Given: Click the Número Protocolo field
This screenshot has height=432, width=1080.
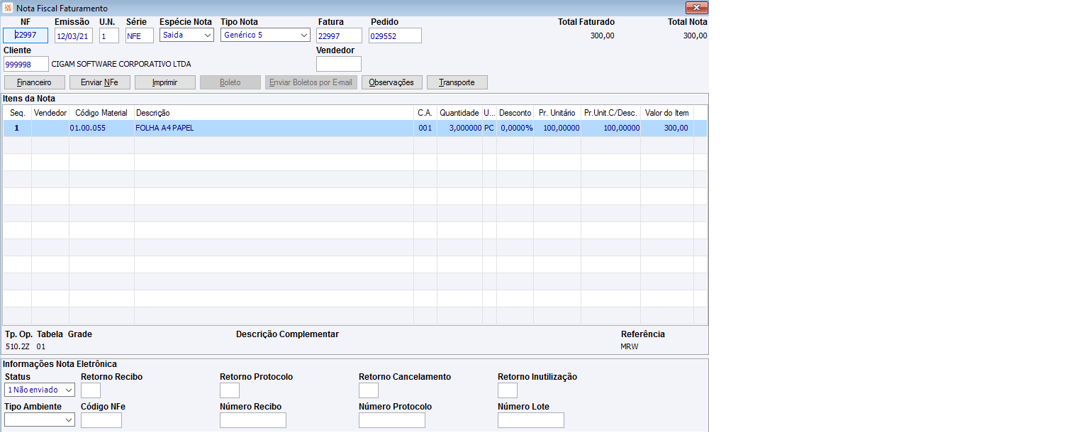Looking at the screenshot, I should pyautogui.click(x=392, y=420).
